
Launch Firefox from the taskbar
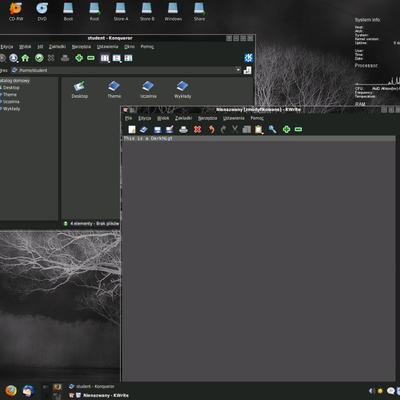[x=11, y=391]
